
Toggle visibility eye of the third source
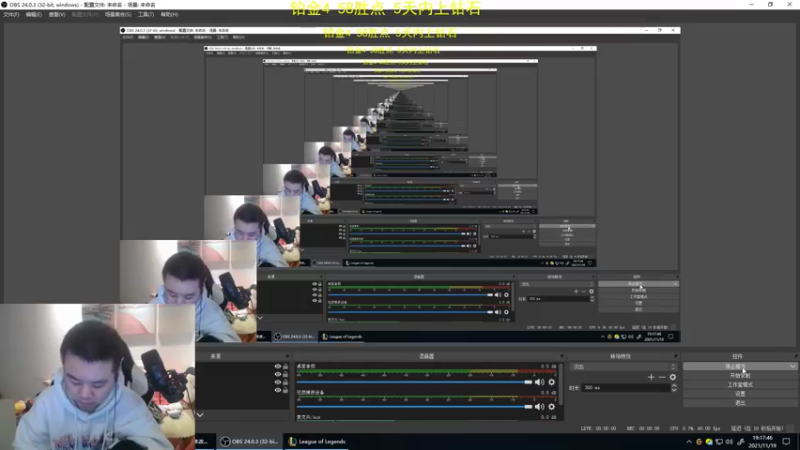[x=278, y=382]
